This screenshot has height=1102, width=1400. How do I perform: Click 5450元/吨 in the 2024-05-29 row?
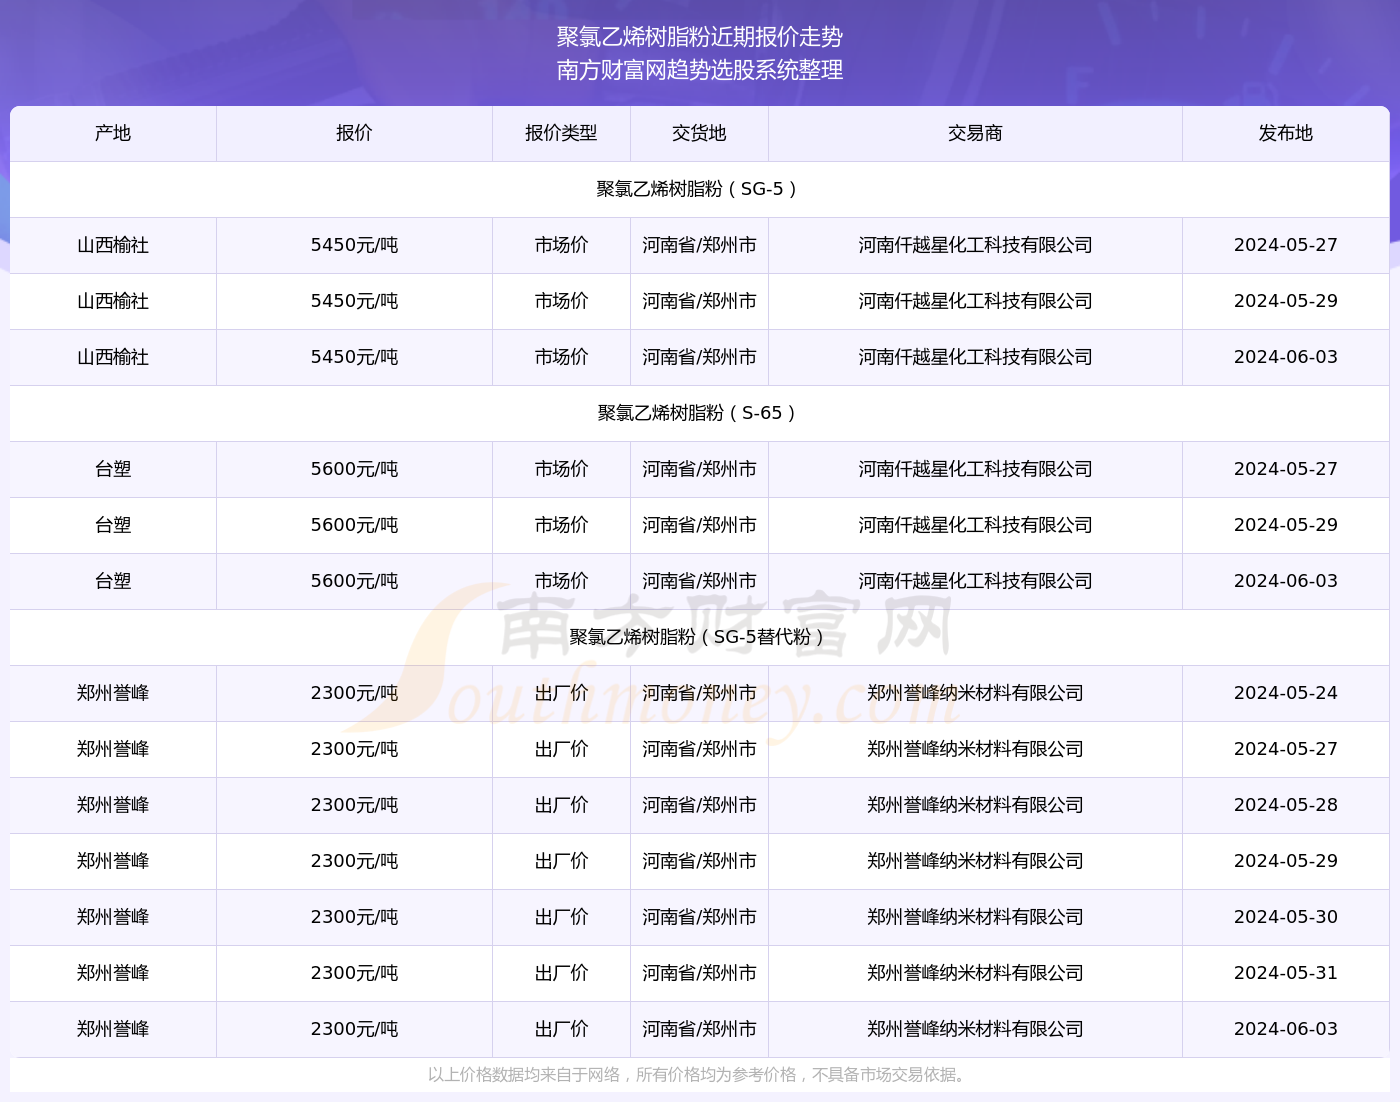tap(354, 301)
